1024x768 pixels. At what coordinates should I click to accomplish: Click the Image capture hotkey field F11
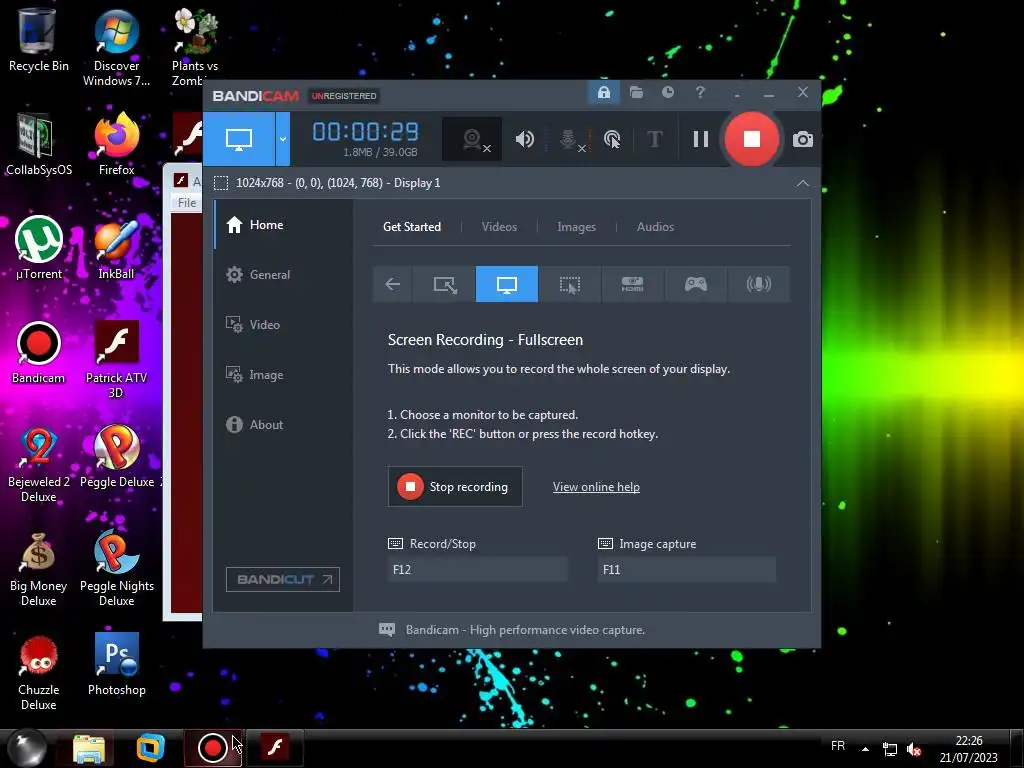point(687,569)
